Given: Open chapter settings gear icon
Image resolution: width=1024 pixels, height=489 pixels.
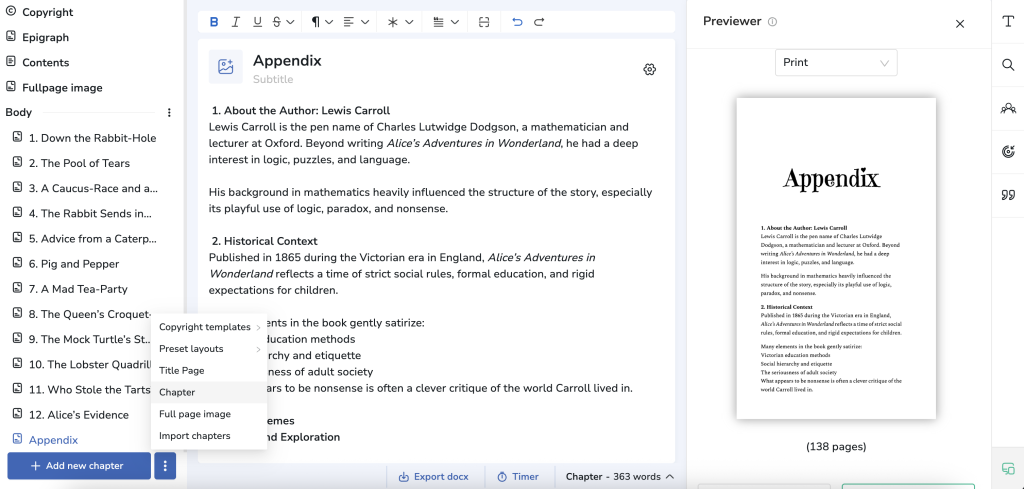Looking at the screenshot, I should [x=649, y=69].
